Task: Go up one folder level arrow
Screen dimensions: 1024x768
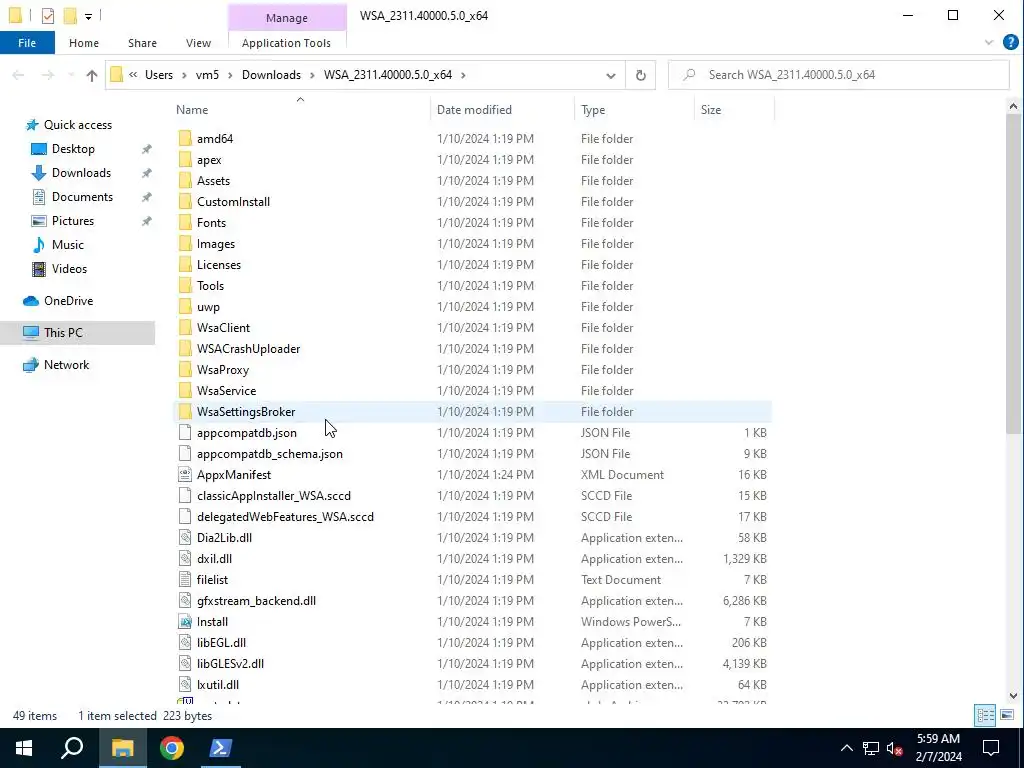Action: [91, 75]
